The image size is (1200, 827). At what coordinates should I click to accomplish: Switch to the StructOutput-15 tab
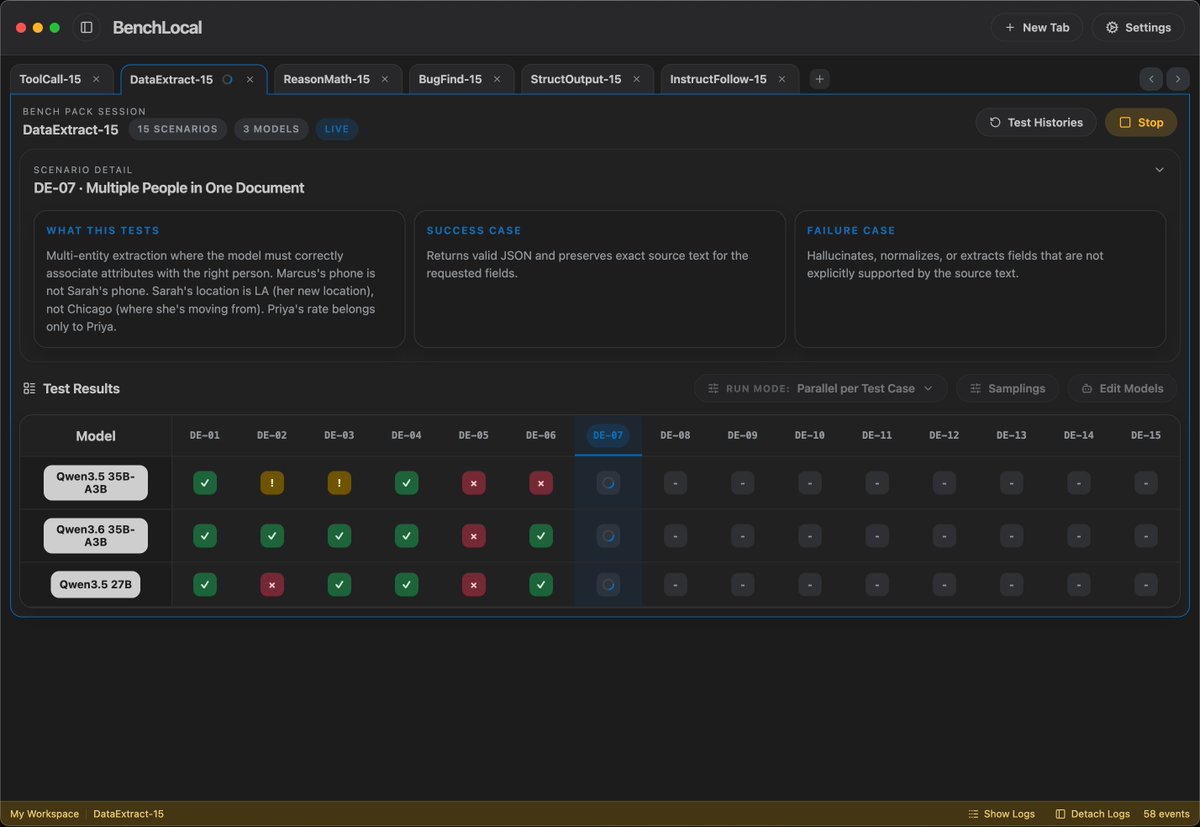[x=575, y=79]
